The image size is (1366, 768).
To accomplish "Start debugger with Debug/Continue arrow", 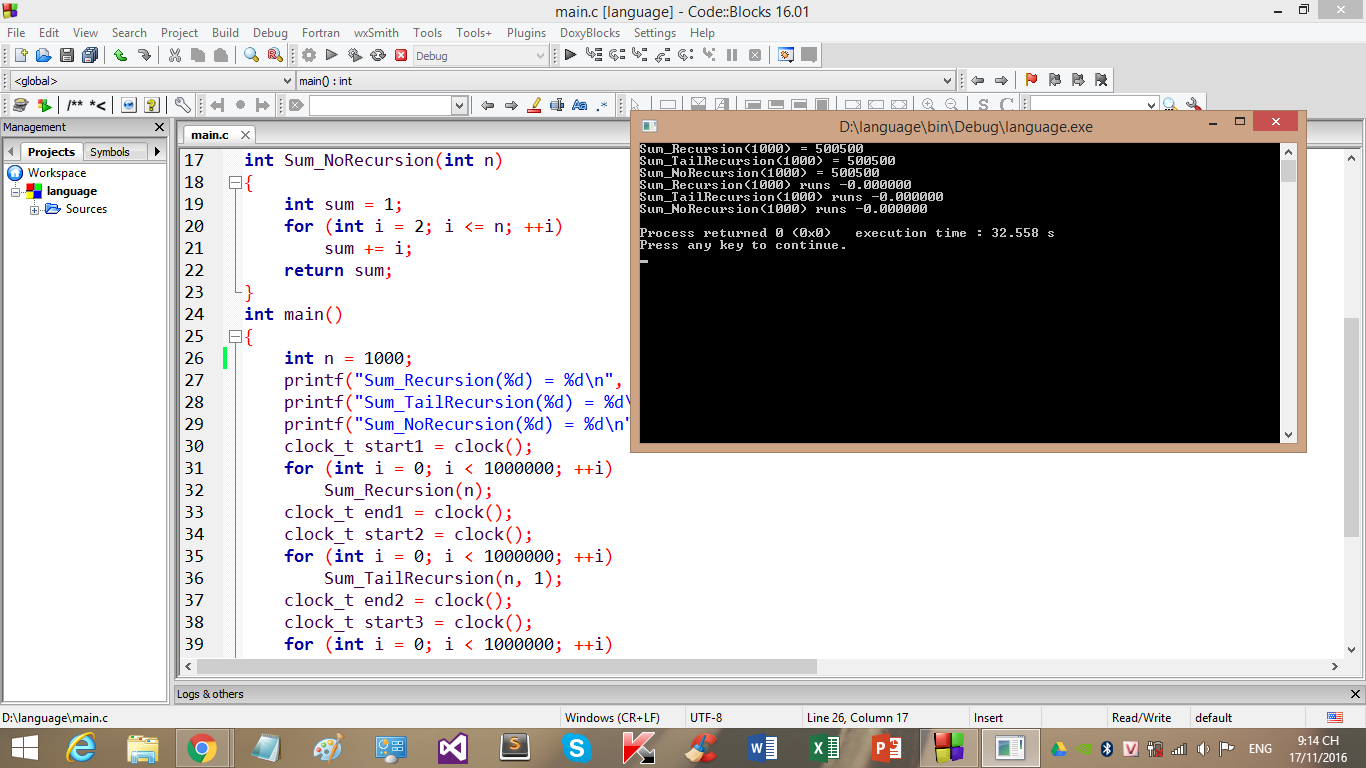I will coord(570,56).
